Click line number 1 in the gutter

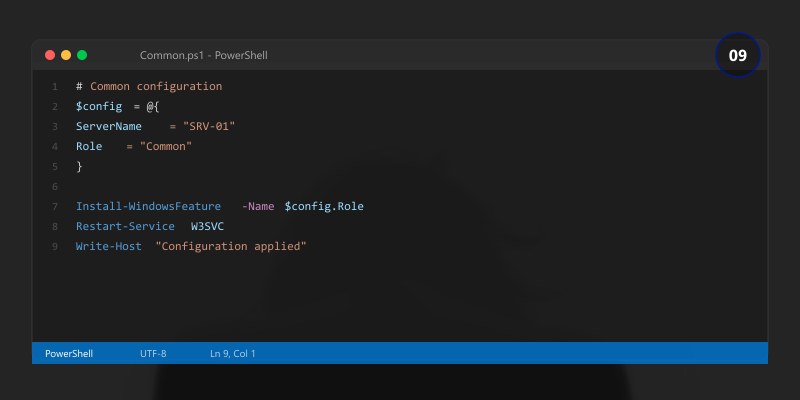click(55, 86)
